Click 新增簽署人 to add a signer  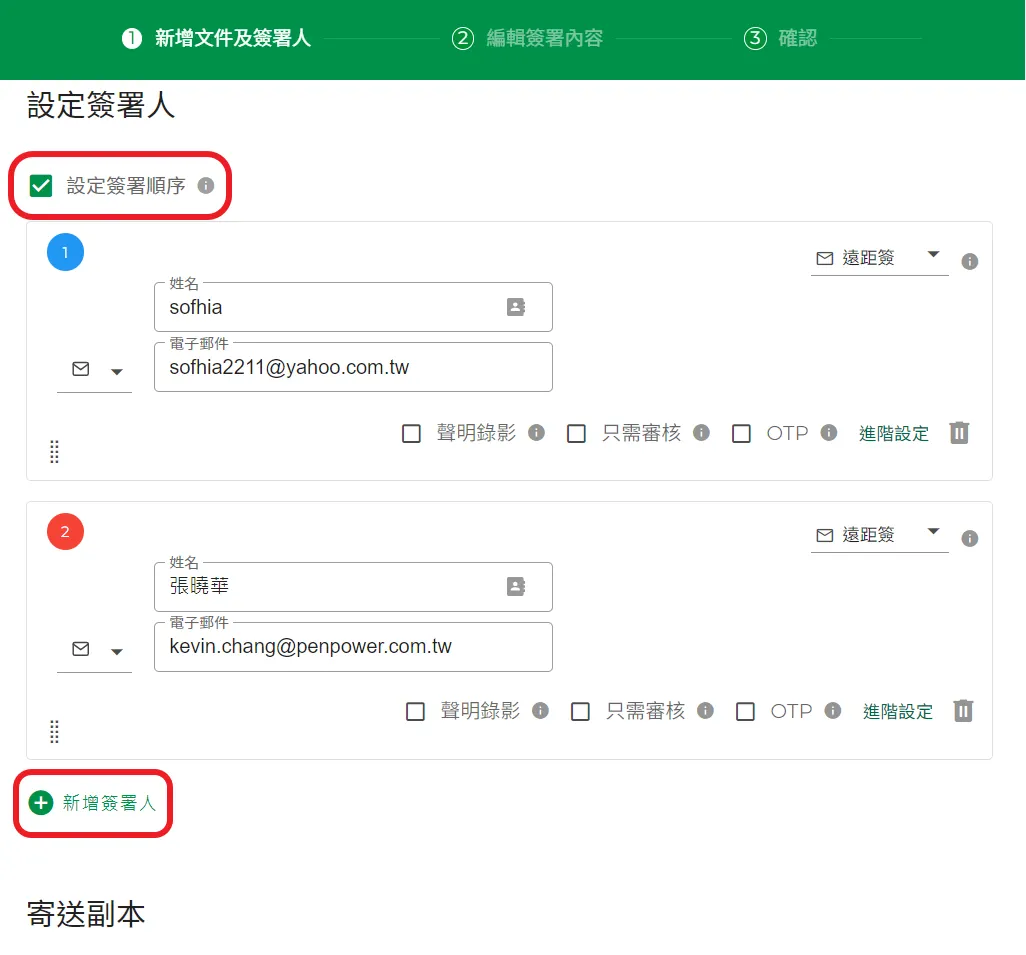[x=94, y=803]
